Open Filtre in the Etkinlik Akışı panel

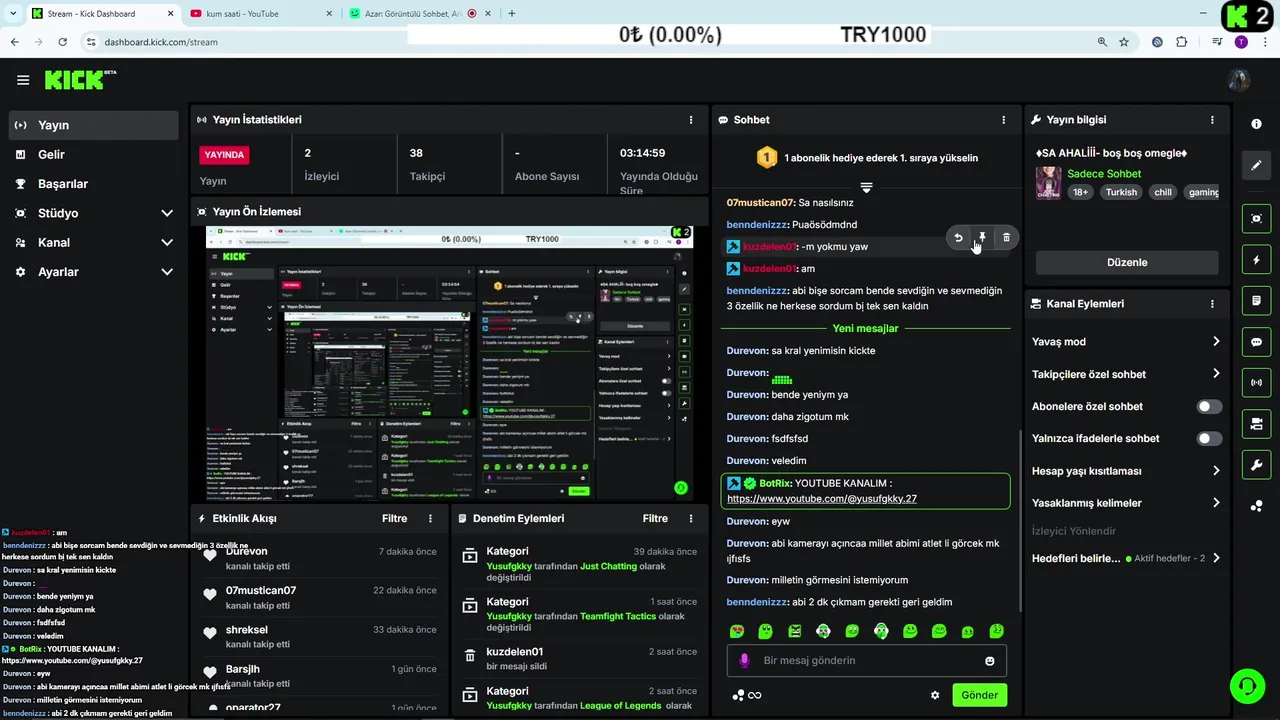(x=394, y=519)
